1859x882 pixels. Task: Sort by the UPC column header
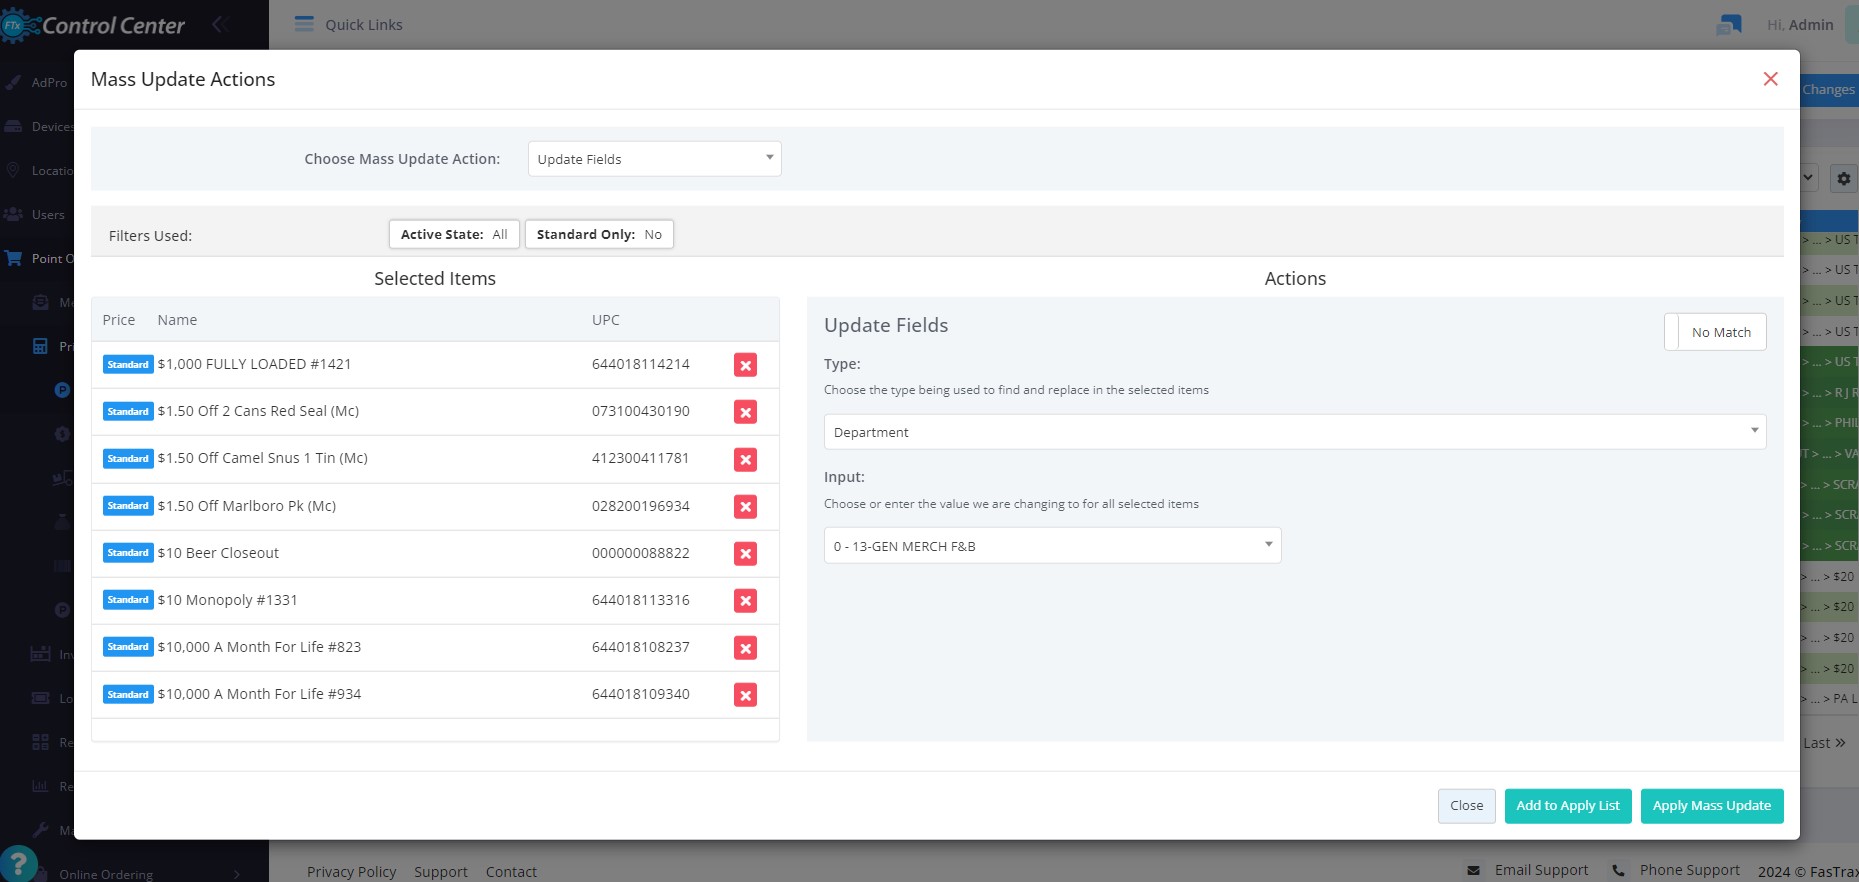point(605,320)
